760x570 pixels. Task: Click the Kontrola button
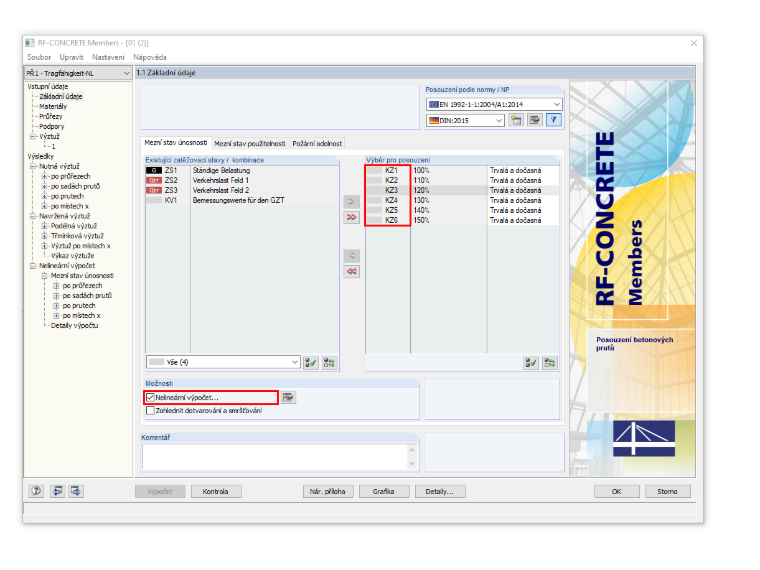(x=215, y=491)
